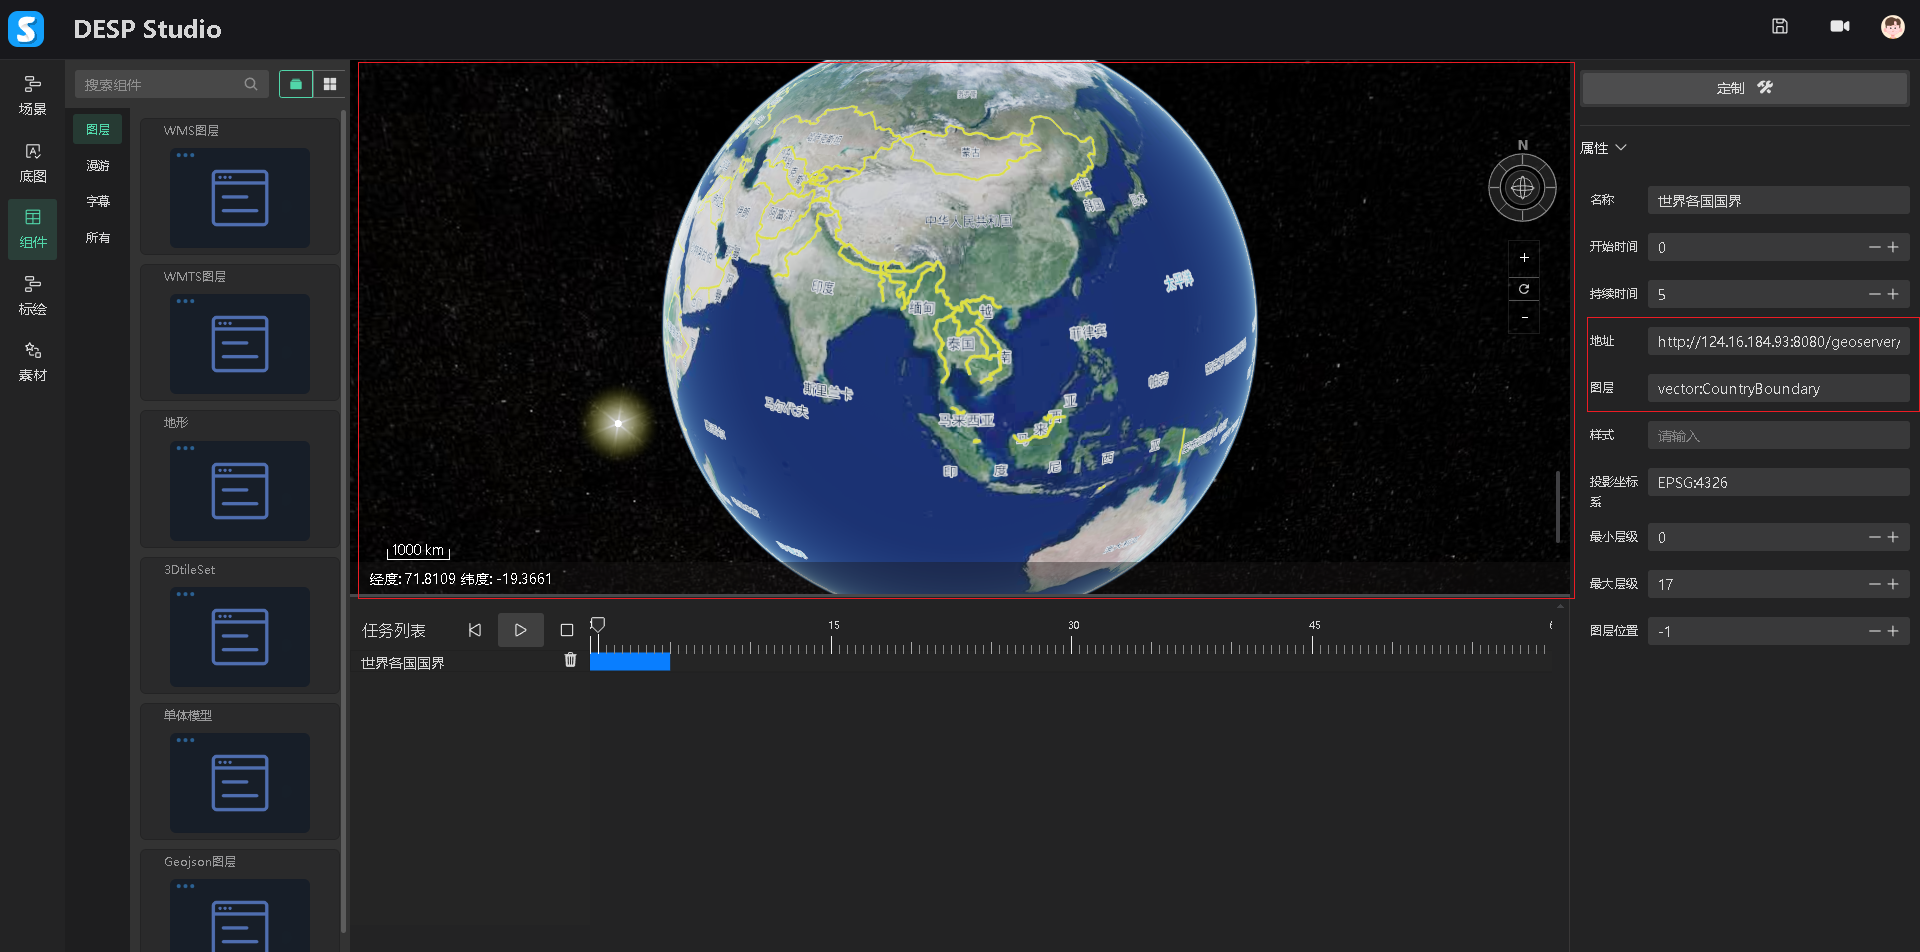Reset the globe view with refresh icon

(x=1524, y=289)
